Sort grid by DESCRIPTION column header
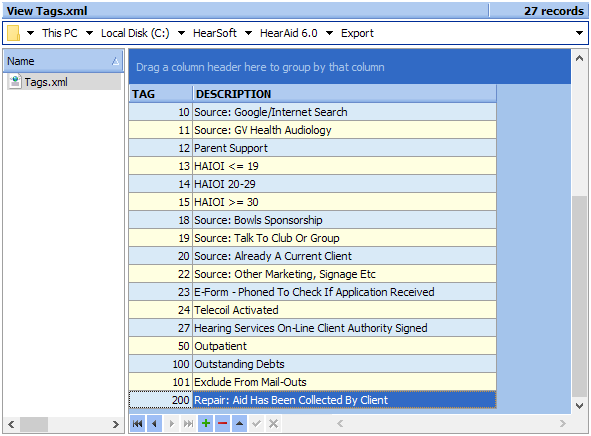This screenshot has height=436, width=591. coord(344,94)
